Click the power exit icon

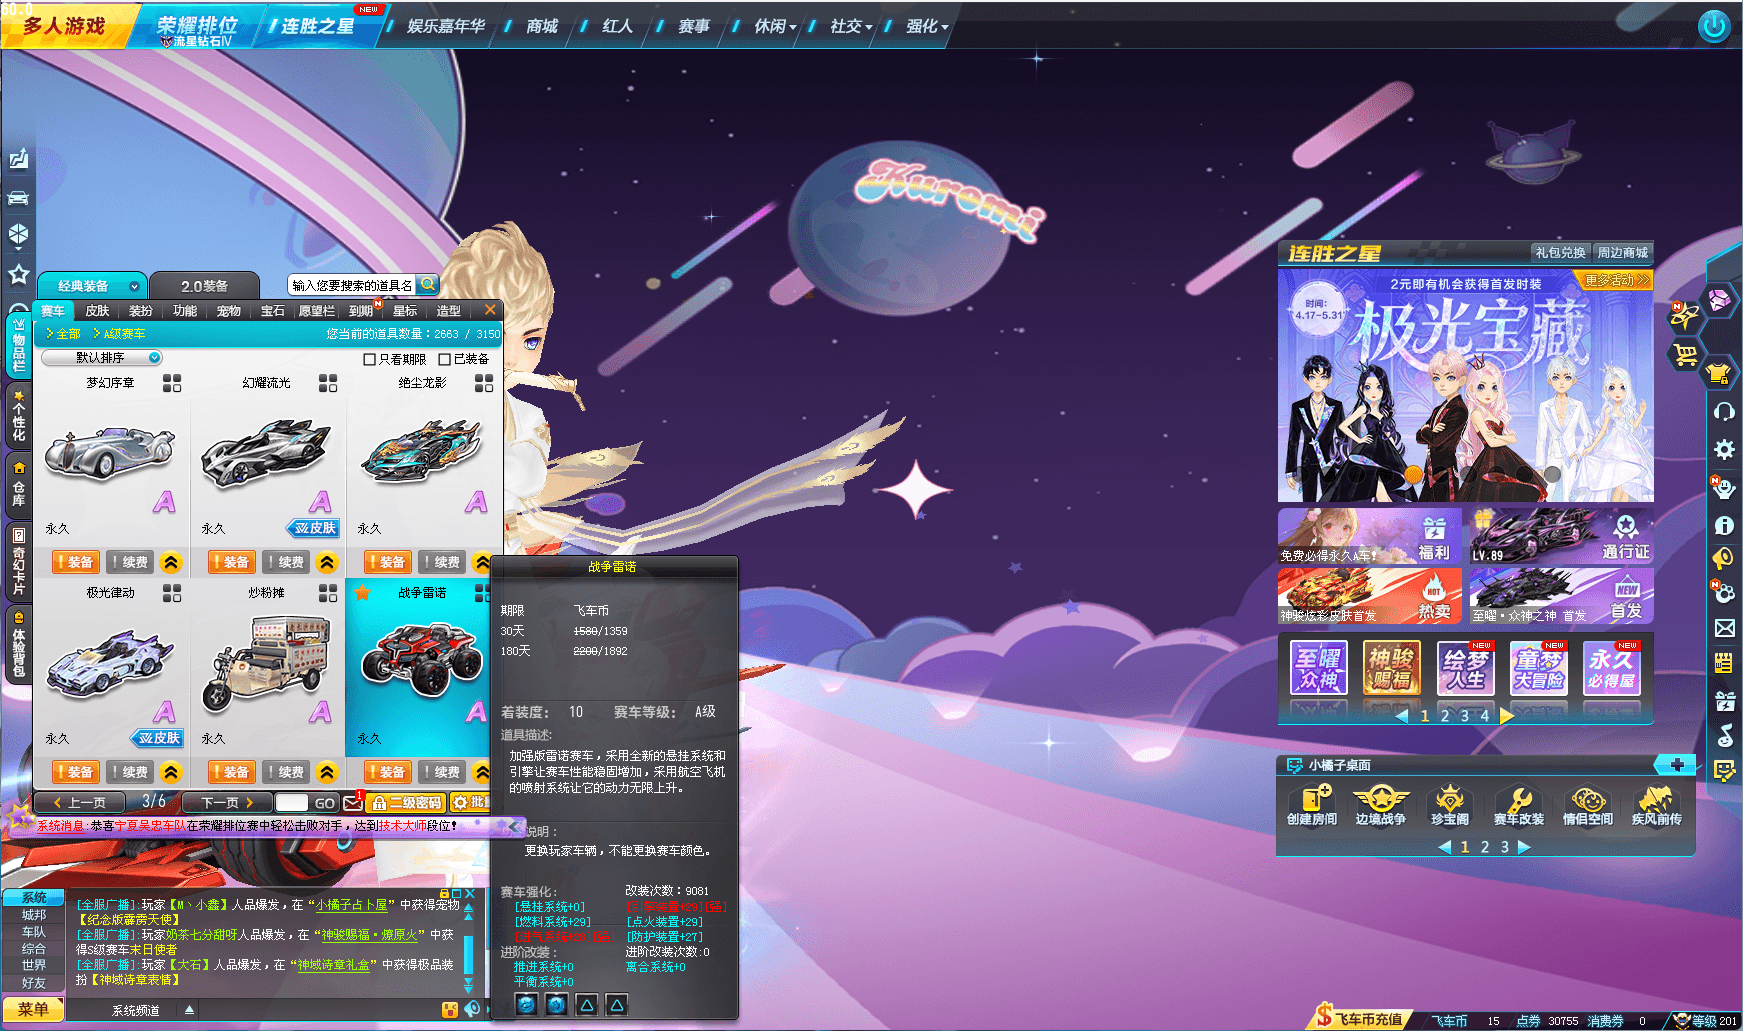click(1713, 26)
